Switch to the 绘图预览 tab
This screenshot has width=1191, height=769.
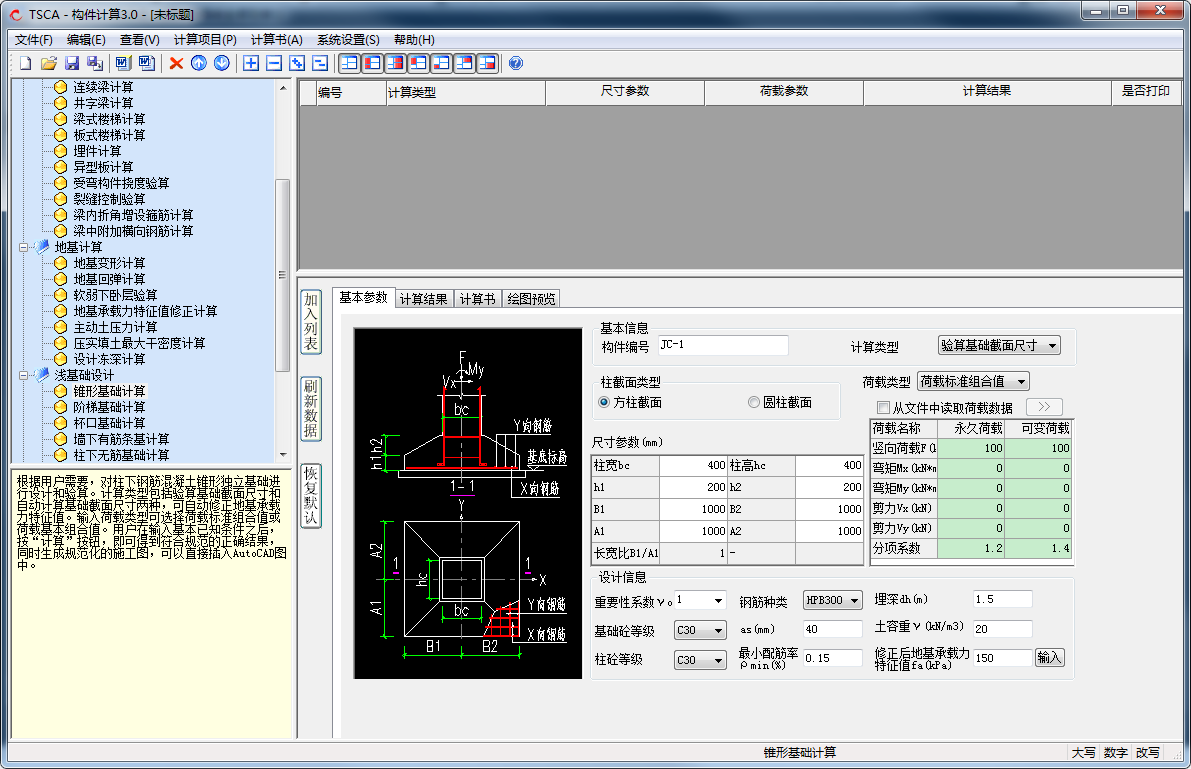click(x=531, y=299)
